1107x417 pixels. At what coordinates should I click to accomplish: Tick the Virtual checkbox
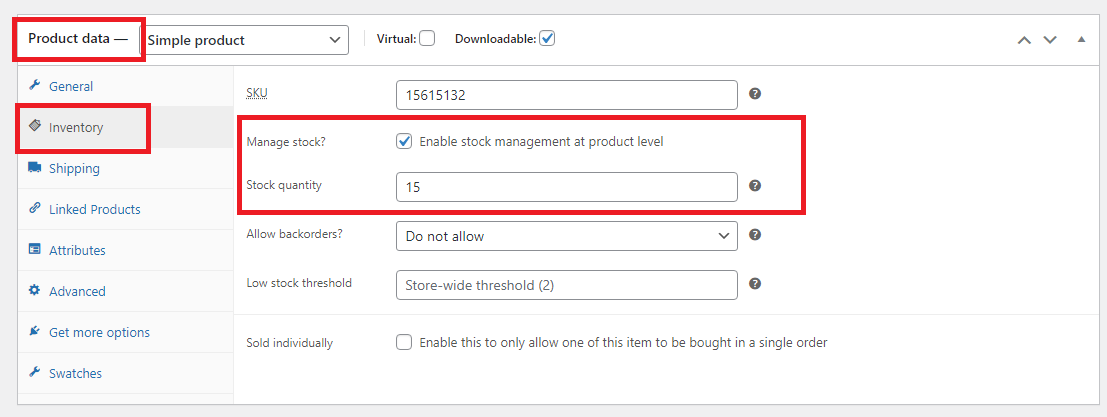(427, 39)
